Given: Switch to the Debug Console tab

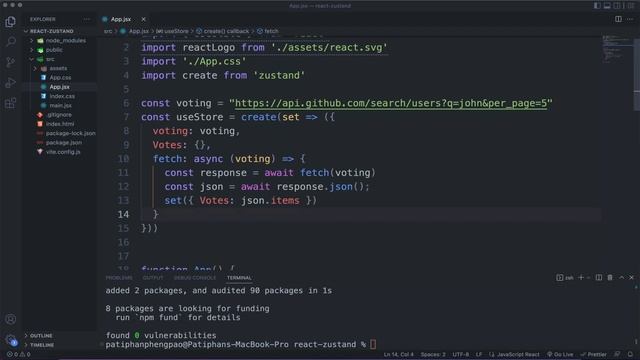Looking at the screenshot, I should tap(195, 278).
